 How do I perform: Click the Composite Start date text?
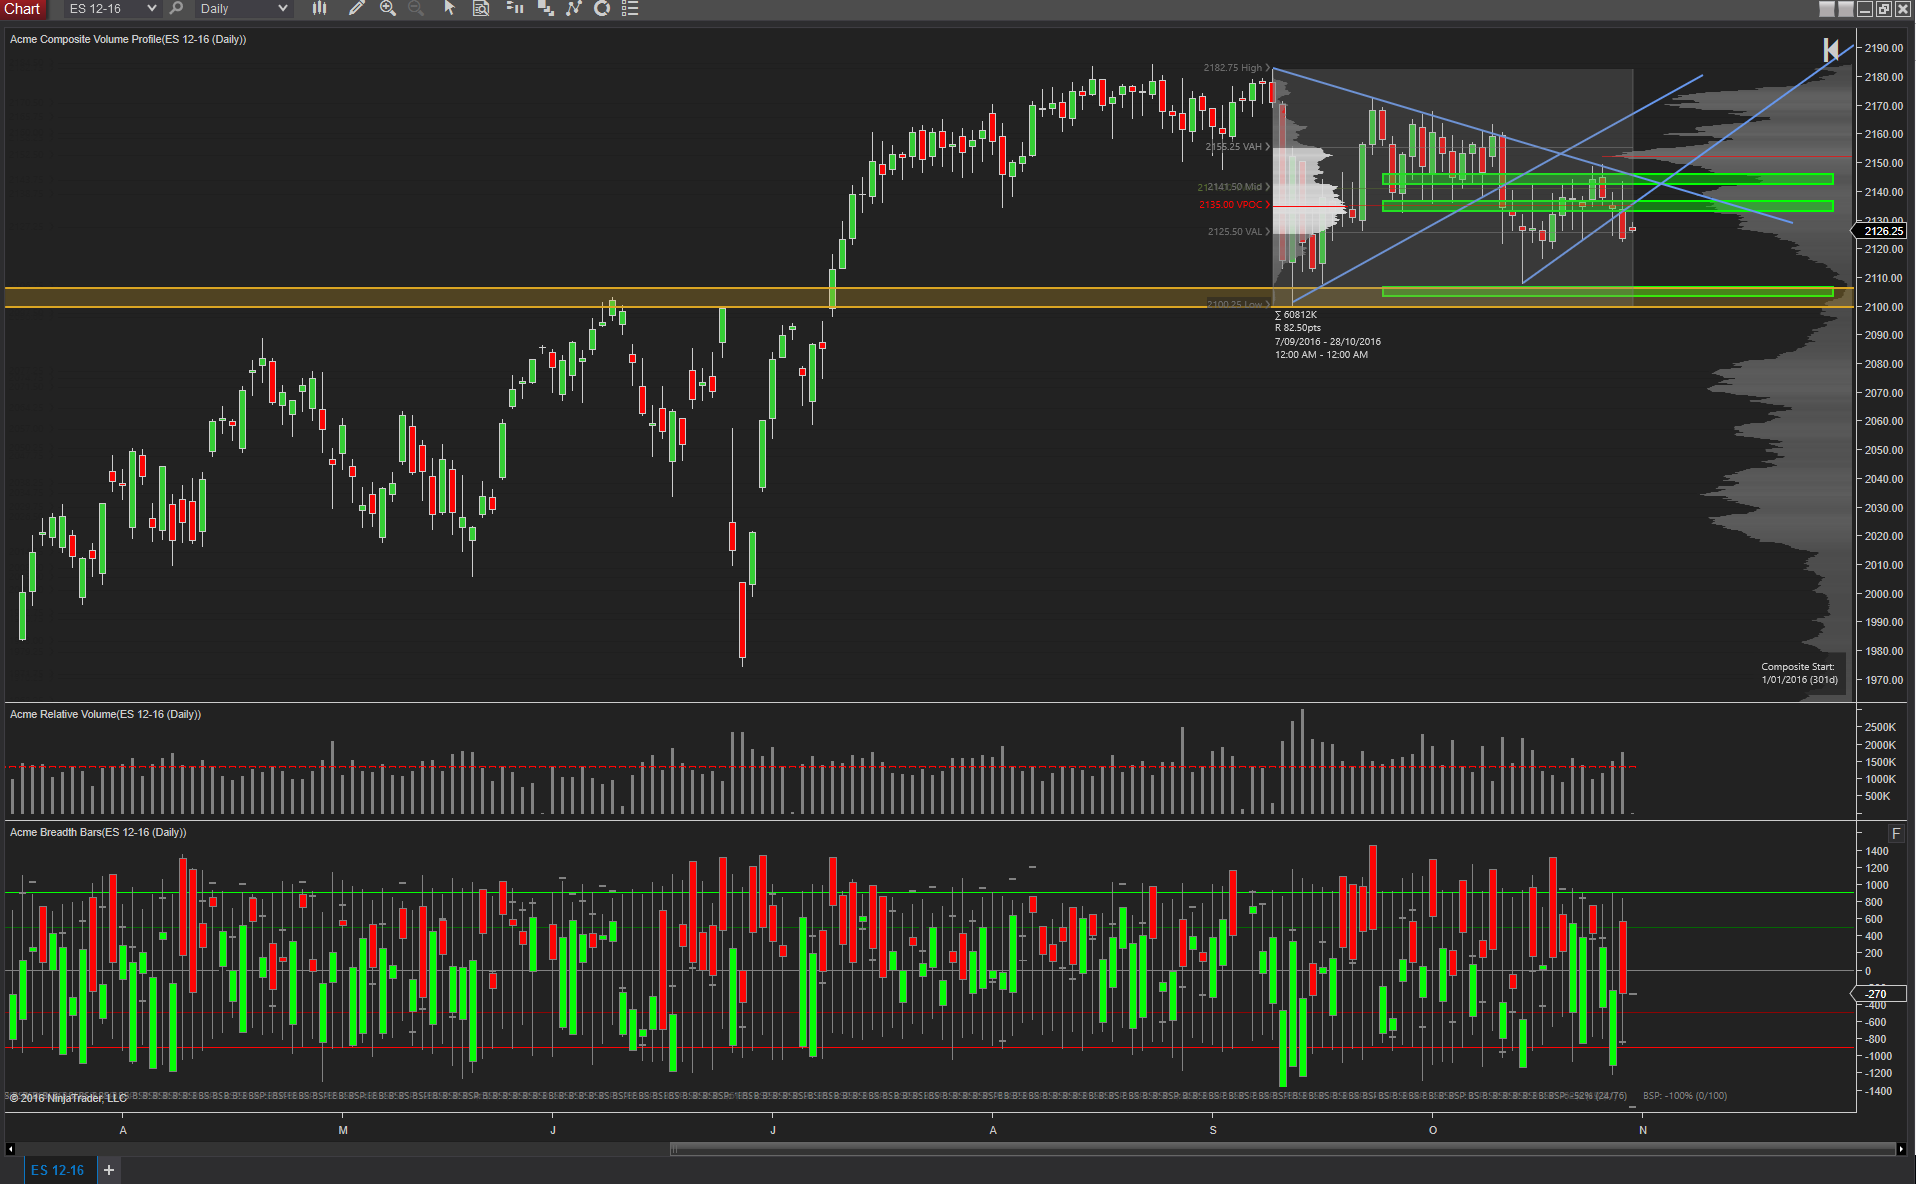1799,673
